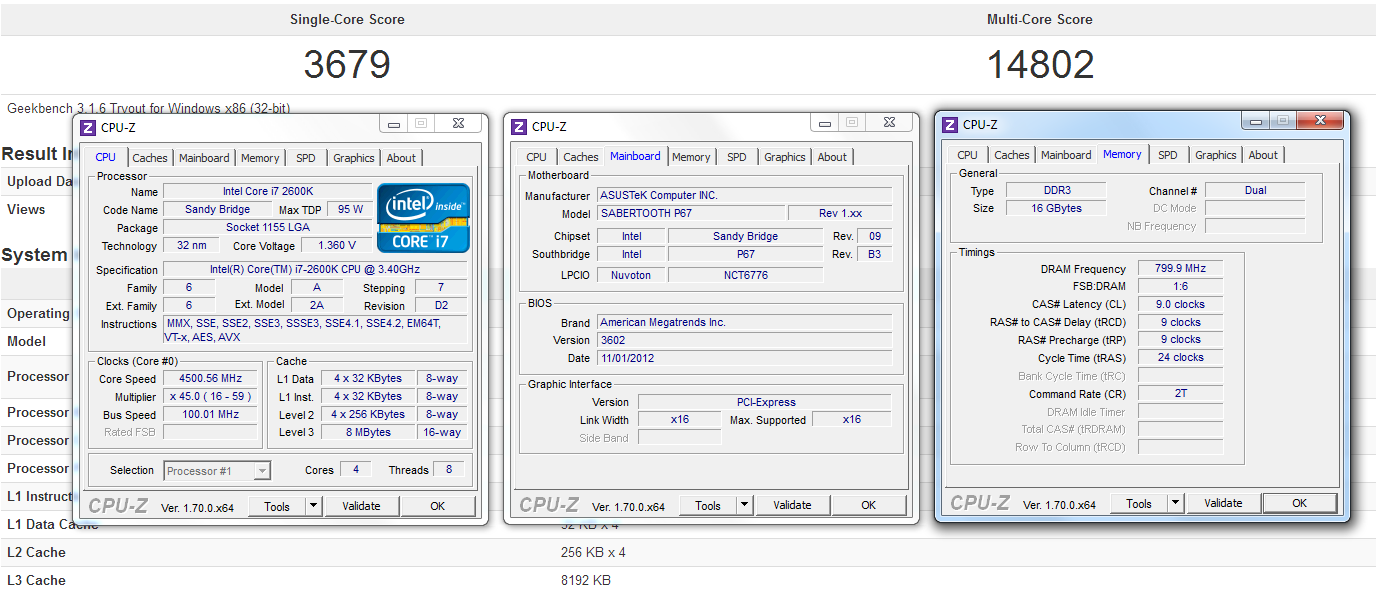
Task: Switch to CPU tab in the Mainboard window
Action: coord(537,157)
